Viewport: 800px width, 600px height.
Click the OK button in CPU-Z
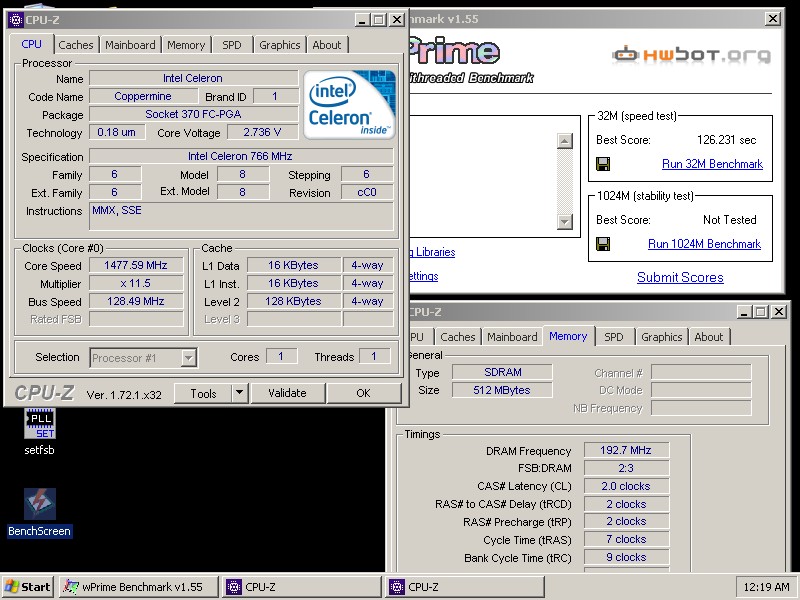363,393
